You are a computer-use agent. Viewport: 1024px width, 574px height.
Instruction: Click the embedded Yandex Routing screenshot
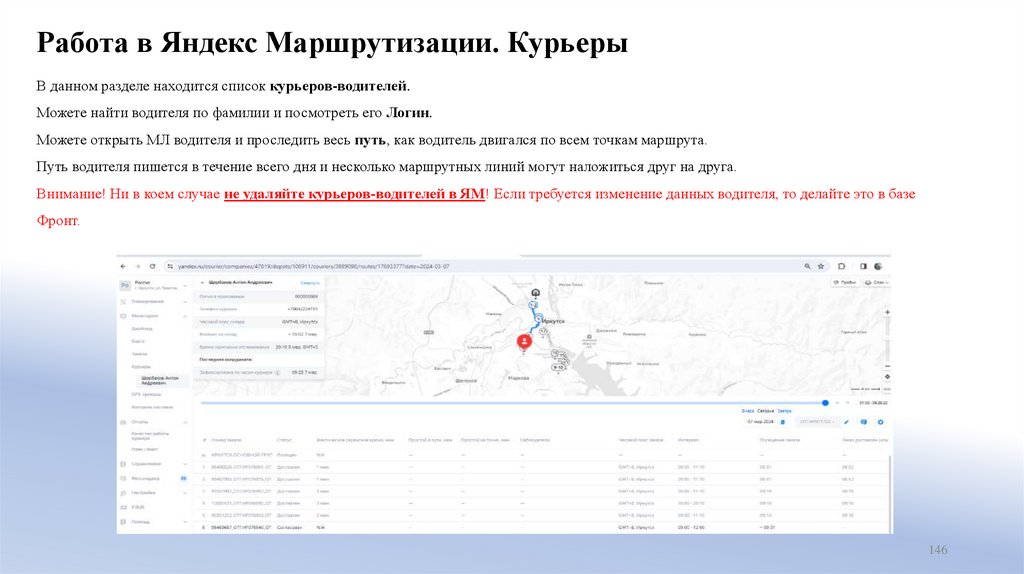coord(504,394)
